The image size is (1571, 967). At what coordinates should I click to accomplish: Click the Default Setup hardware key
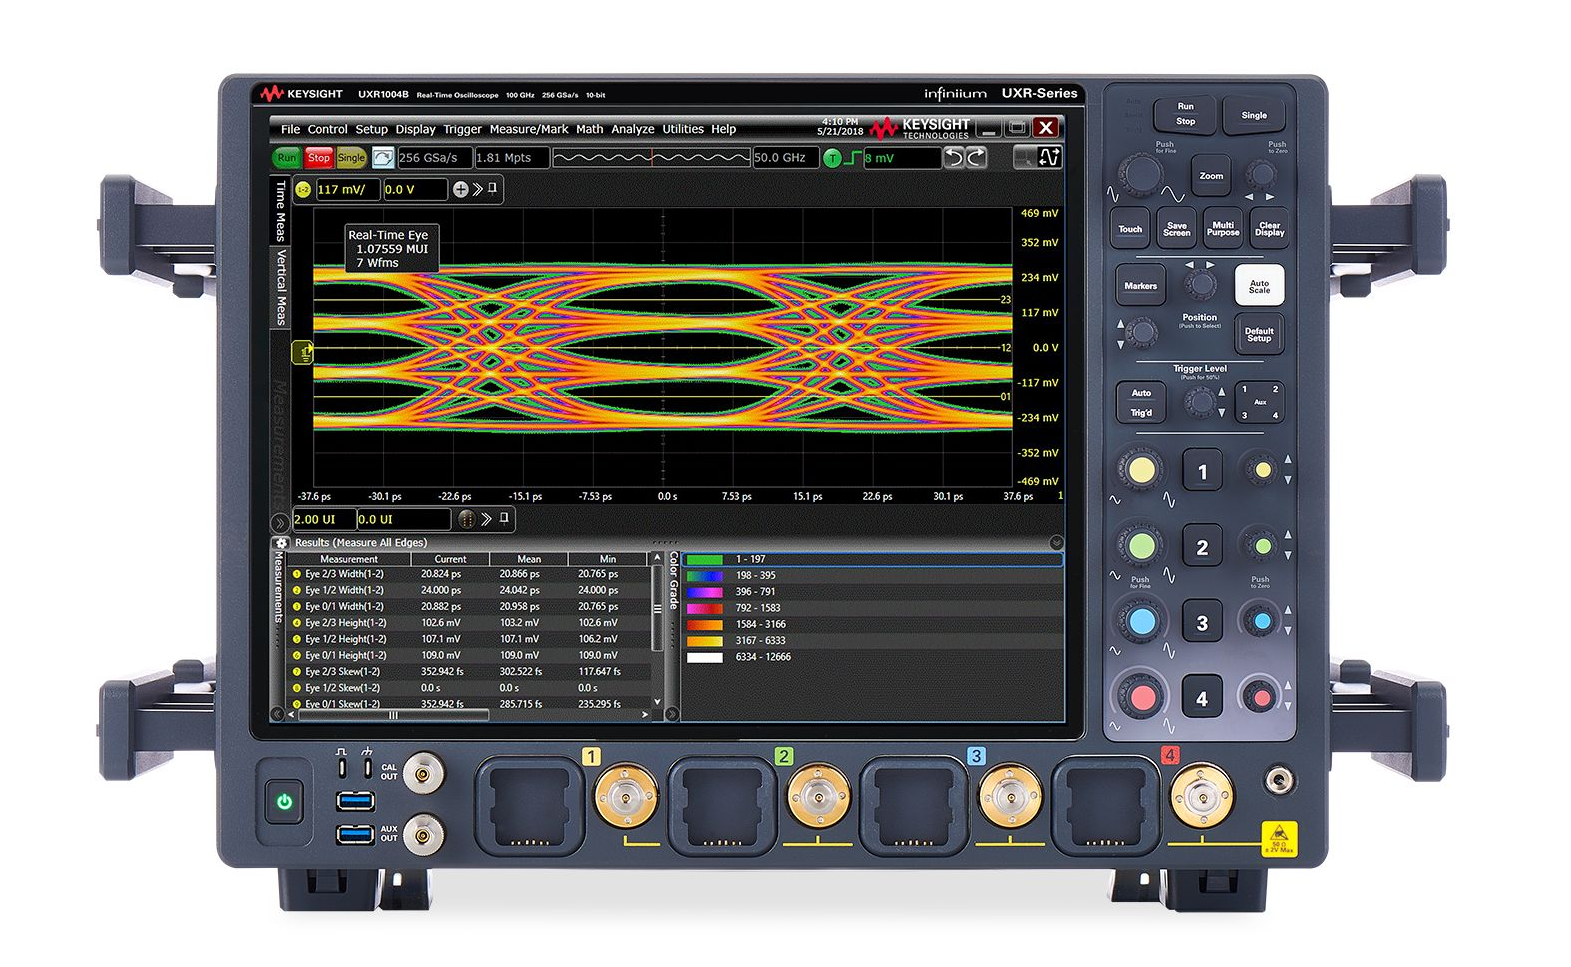(x=1259, y=334)
